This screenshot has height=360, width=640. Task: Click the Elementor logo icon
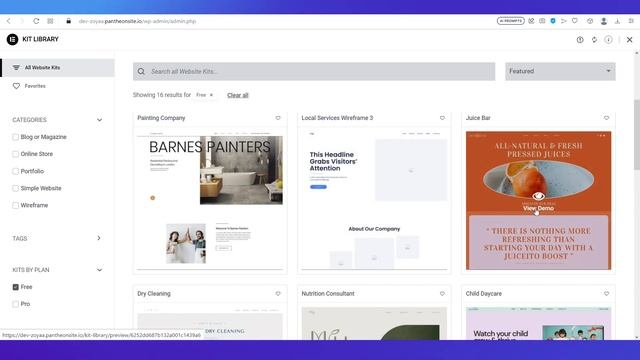pos(12,40)
